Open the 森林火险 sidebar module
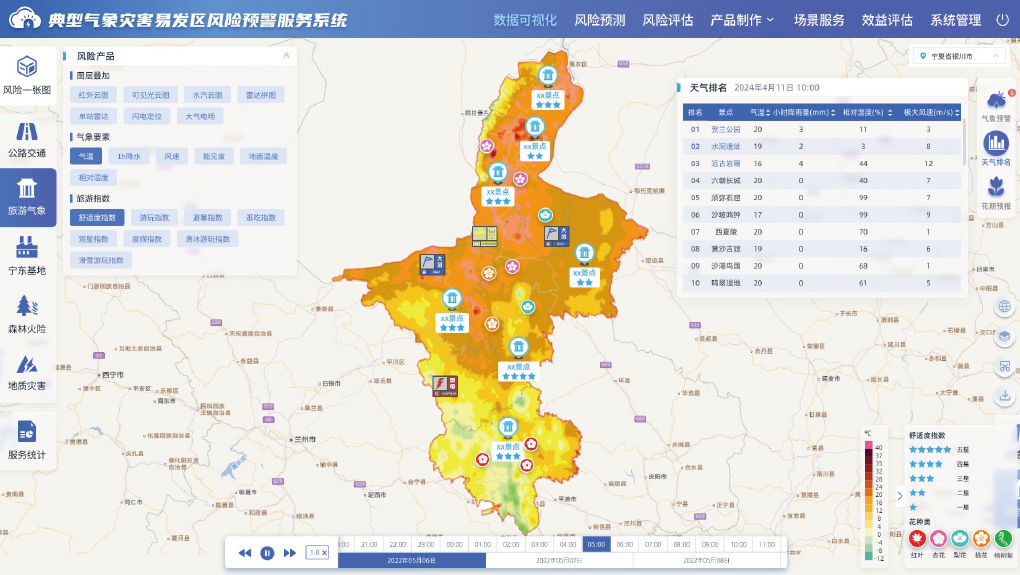This screenshot has width=1020, height=575. click(27, 315)
